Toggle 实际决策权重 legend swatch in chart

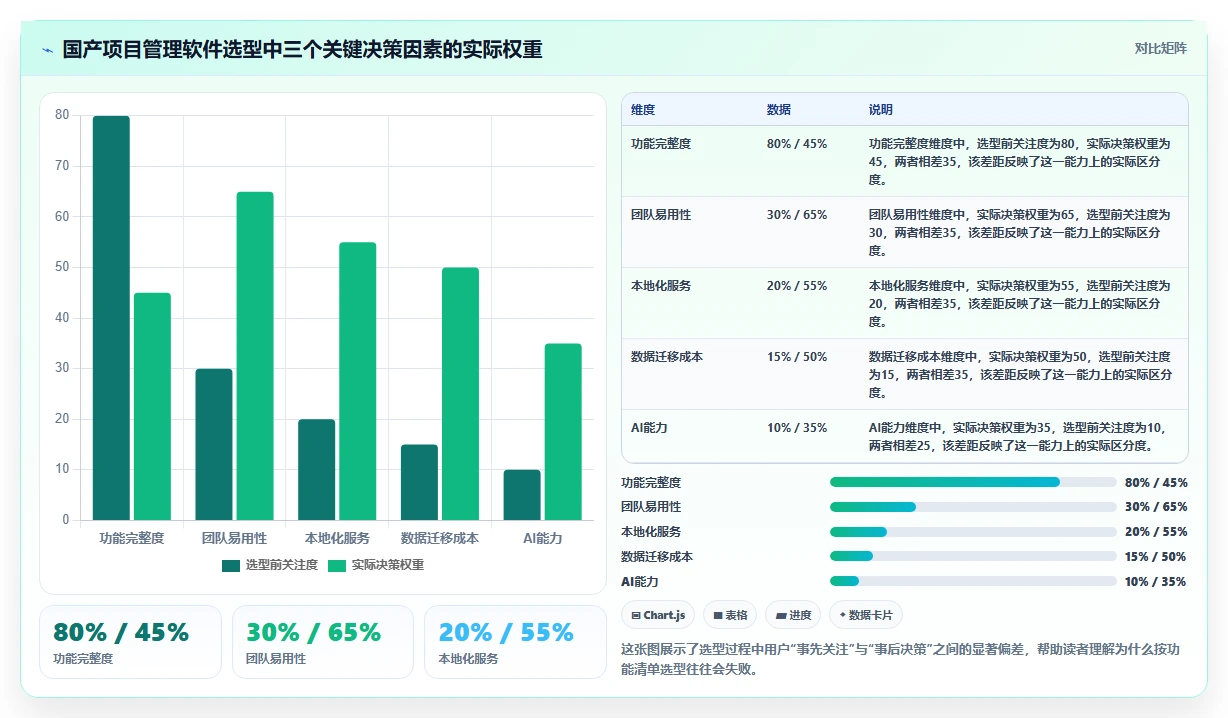point(337,565)
